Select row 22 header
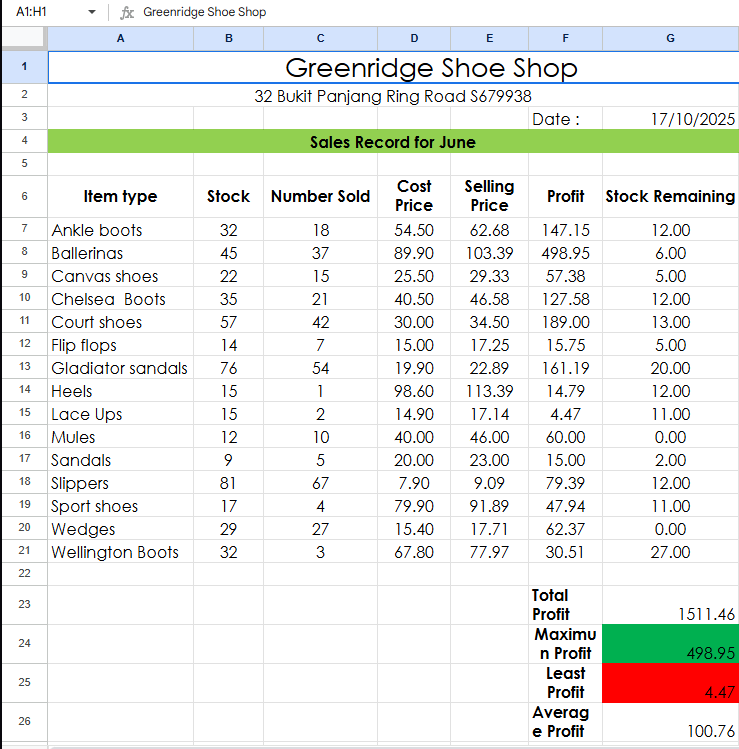Viewport: 739px width, 749px height. (24, 573)
